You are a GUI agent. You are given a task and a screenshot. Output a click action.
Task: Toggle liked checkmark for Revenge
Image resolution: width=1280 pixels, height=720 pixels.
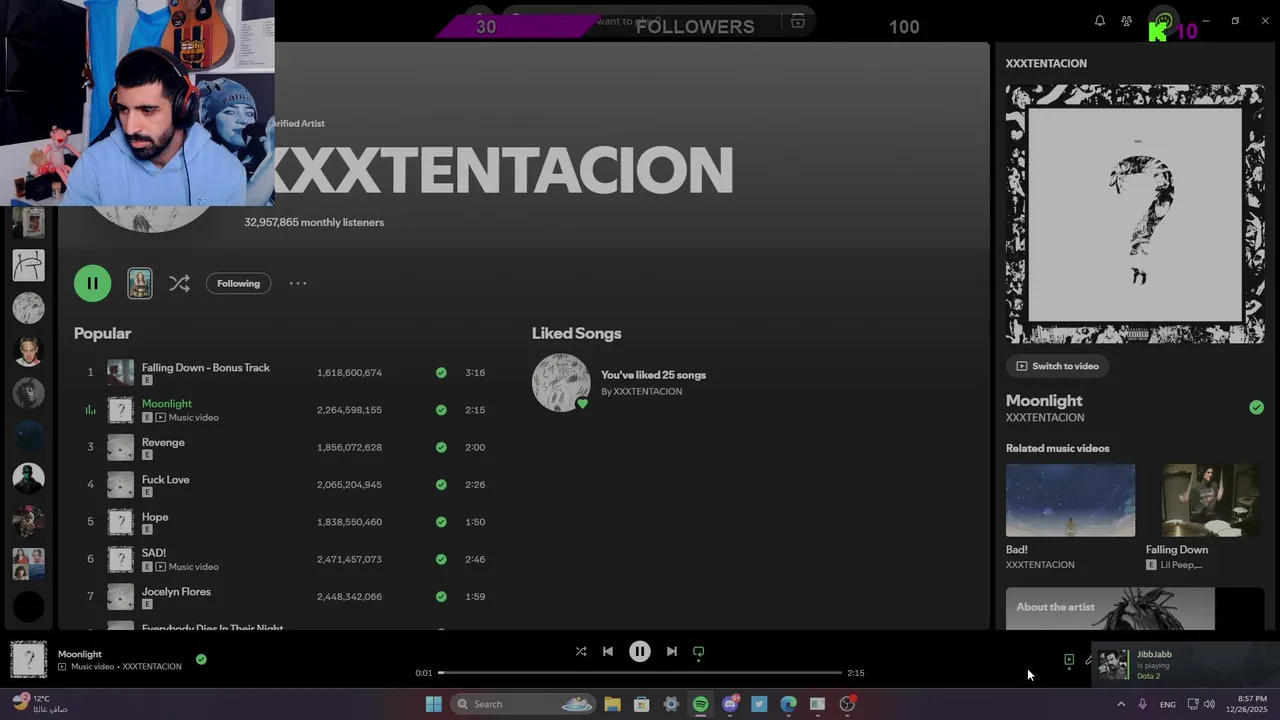(441, 447)
